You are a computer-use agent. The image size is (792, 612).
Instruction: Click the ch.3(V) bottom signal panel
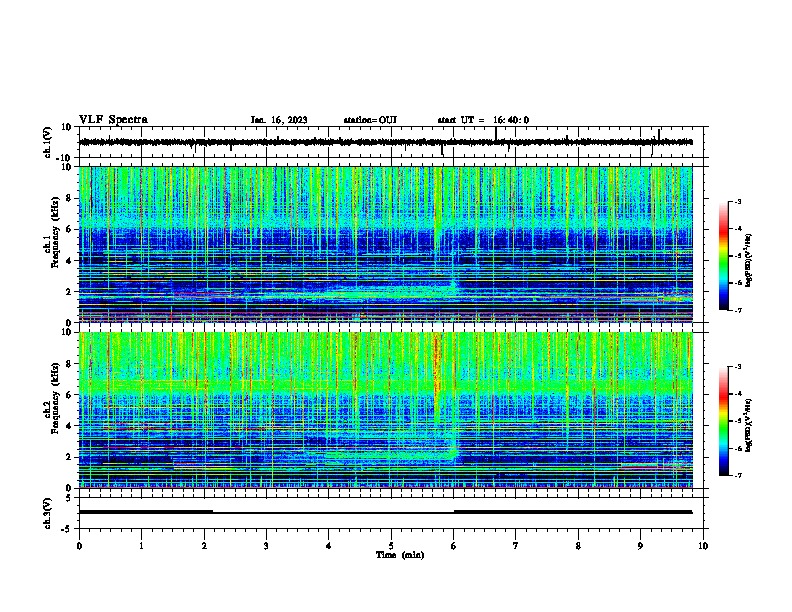391,513
